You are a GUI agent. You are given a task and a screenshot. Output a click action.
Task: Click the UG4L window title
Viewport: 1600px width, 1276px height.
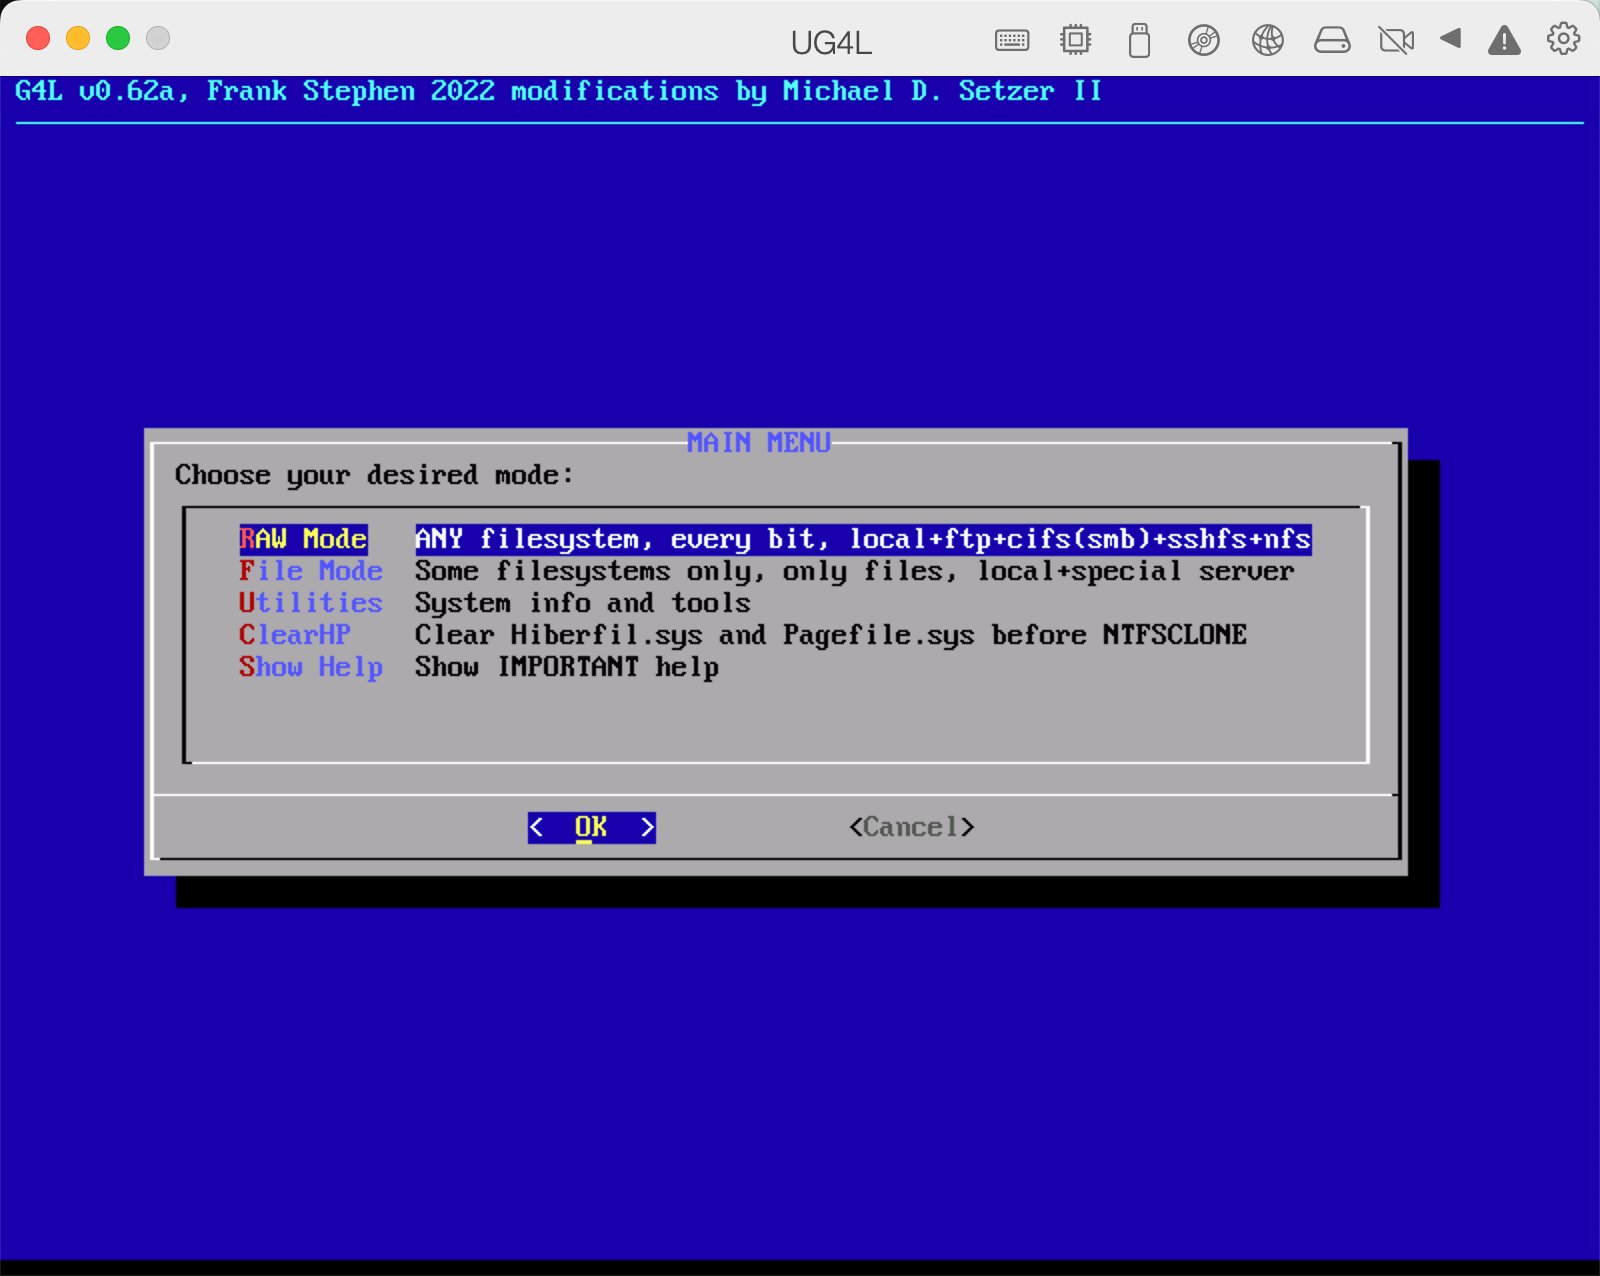tap(831, 43)
